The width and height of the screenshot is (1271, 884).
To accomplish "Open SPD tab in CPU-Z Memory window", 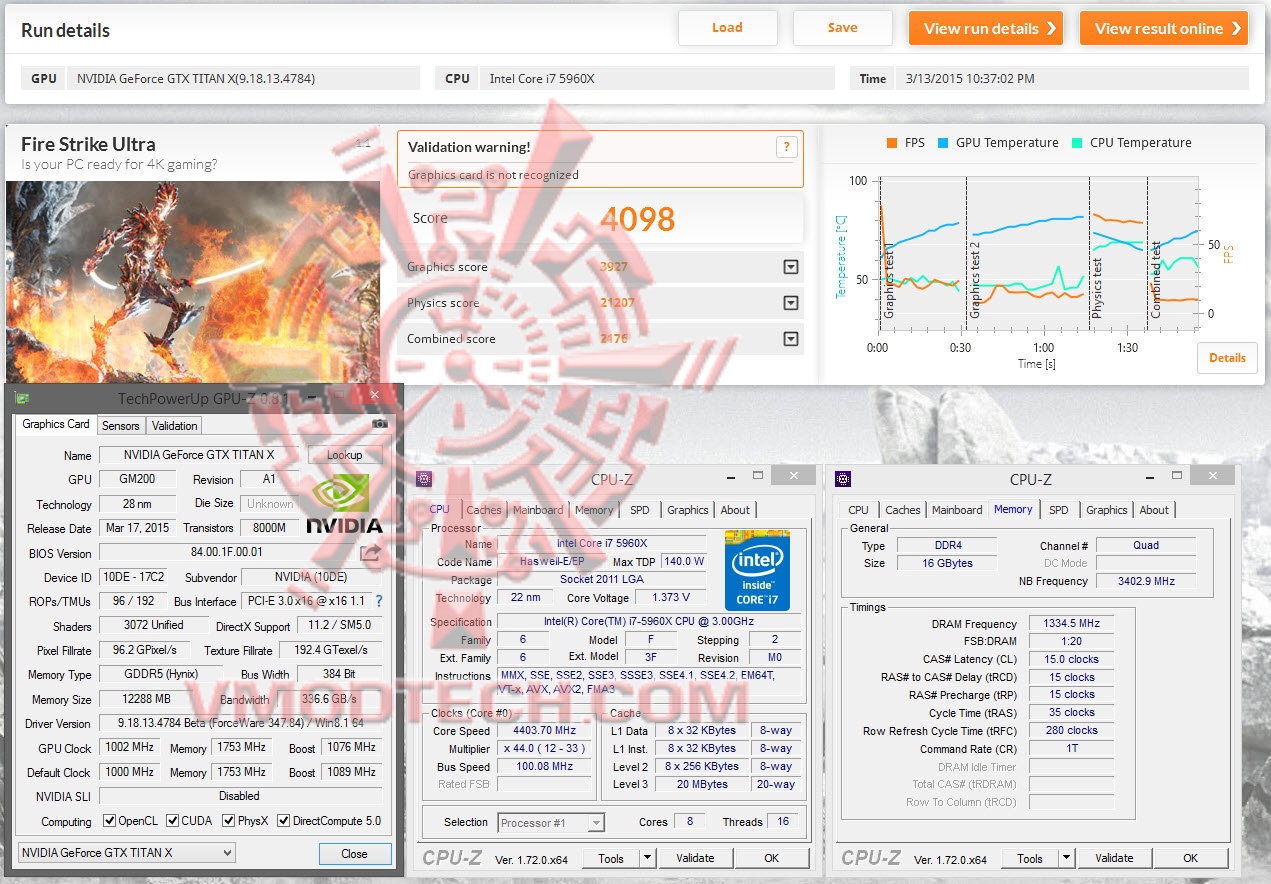I will [x=1059, y=510].
